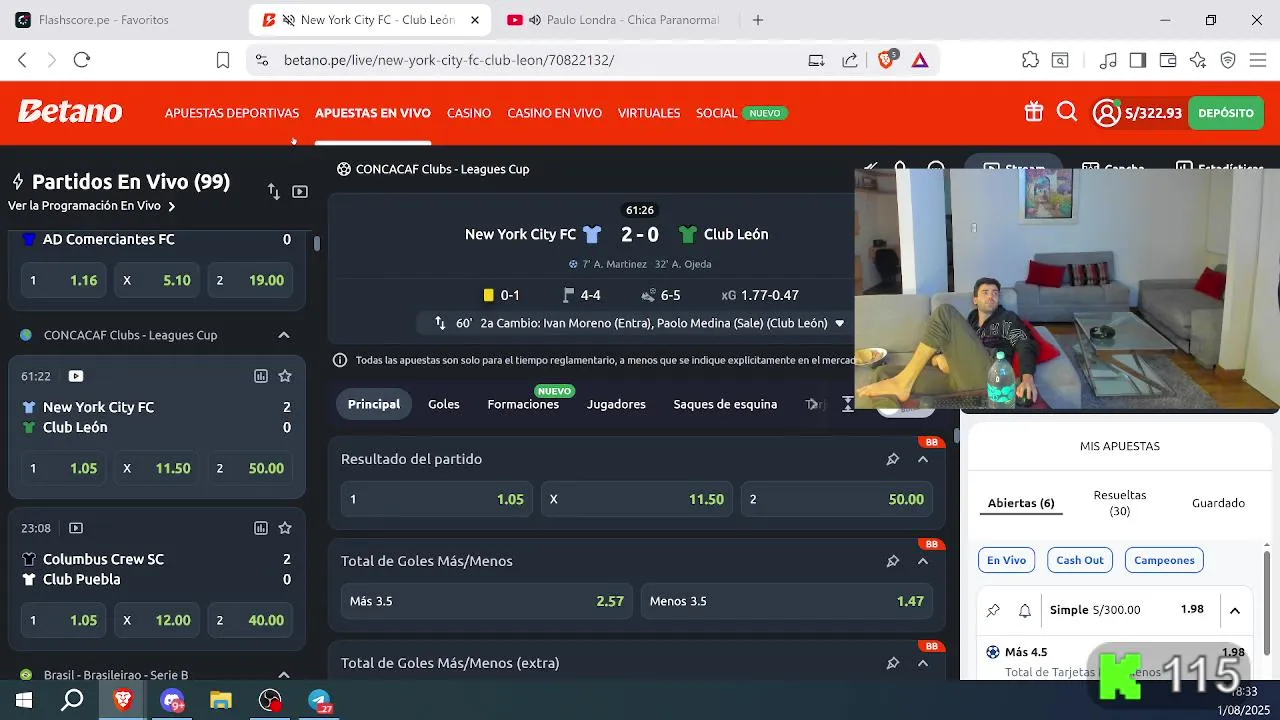Favorite the Columbus Crew SC match star

285,528
